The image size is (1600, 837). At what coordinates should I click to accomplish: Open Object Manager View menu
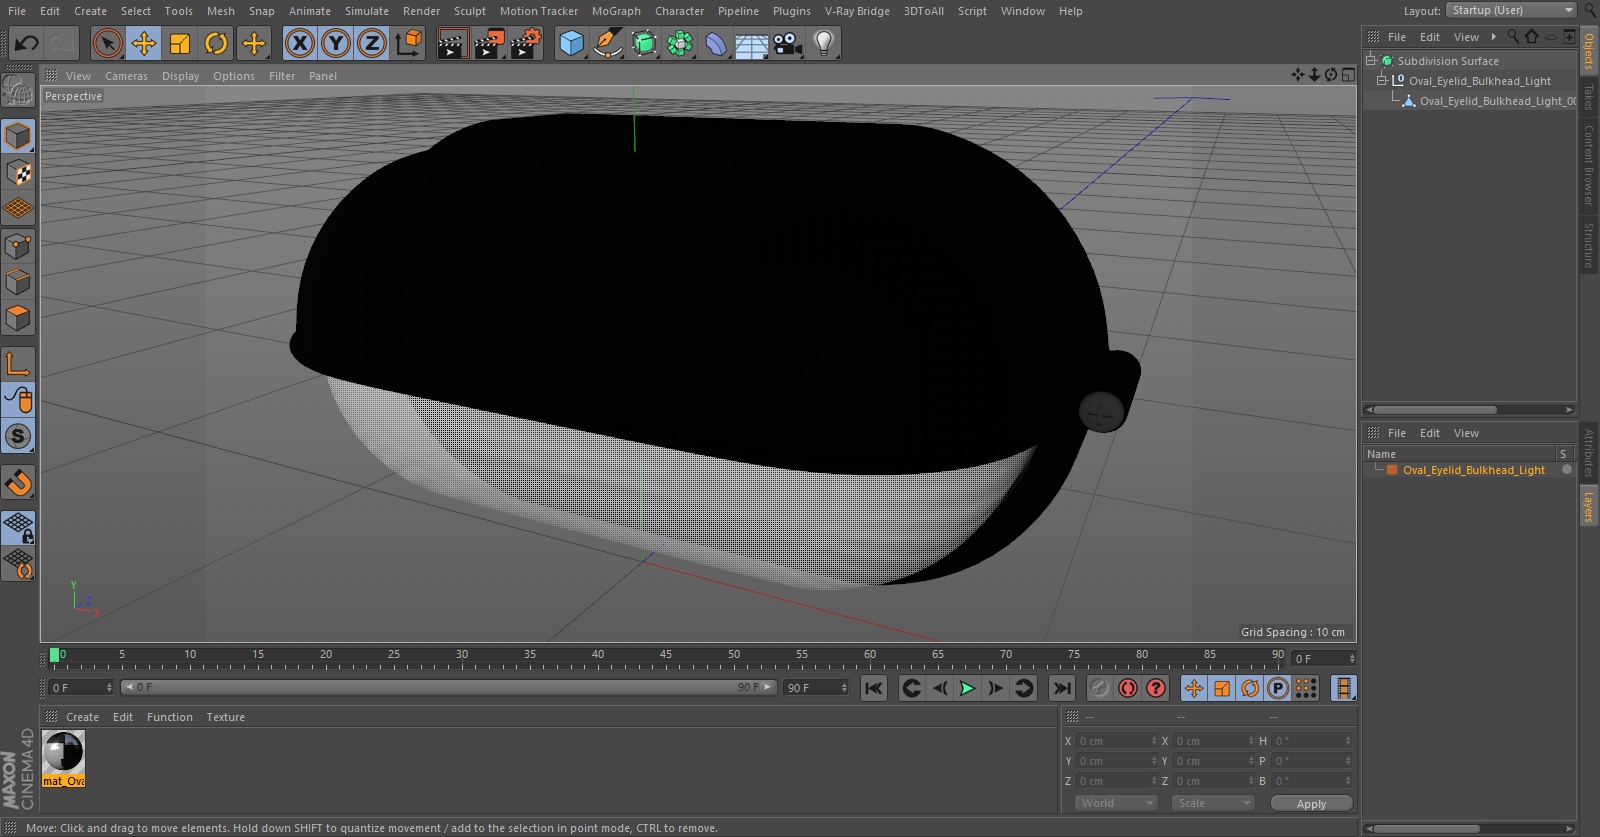[1466, 37]
